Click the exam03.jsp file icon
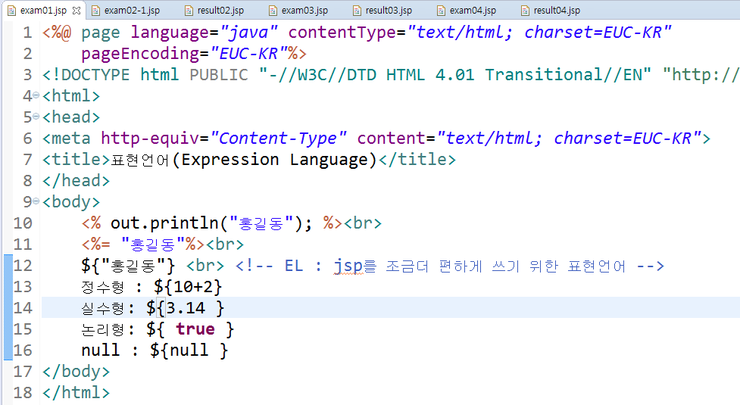740x405 pixels. (x=273, y=10)
